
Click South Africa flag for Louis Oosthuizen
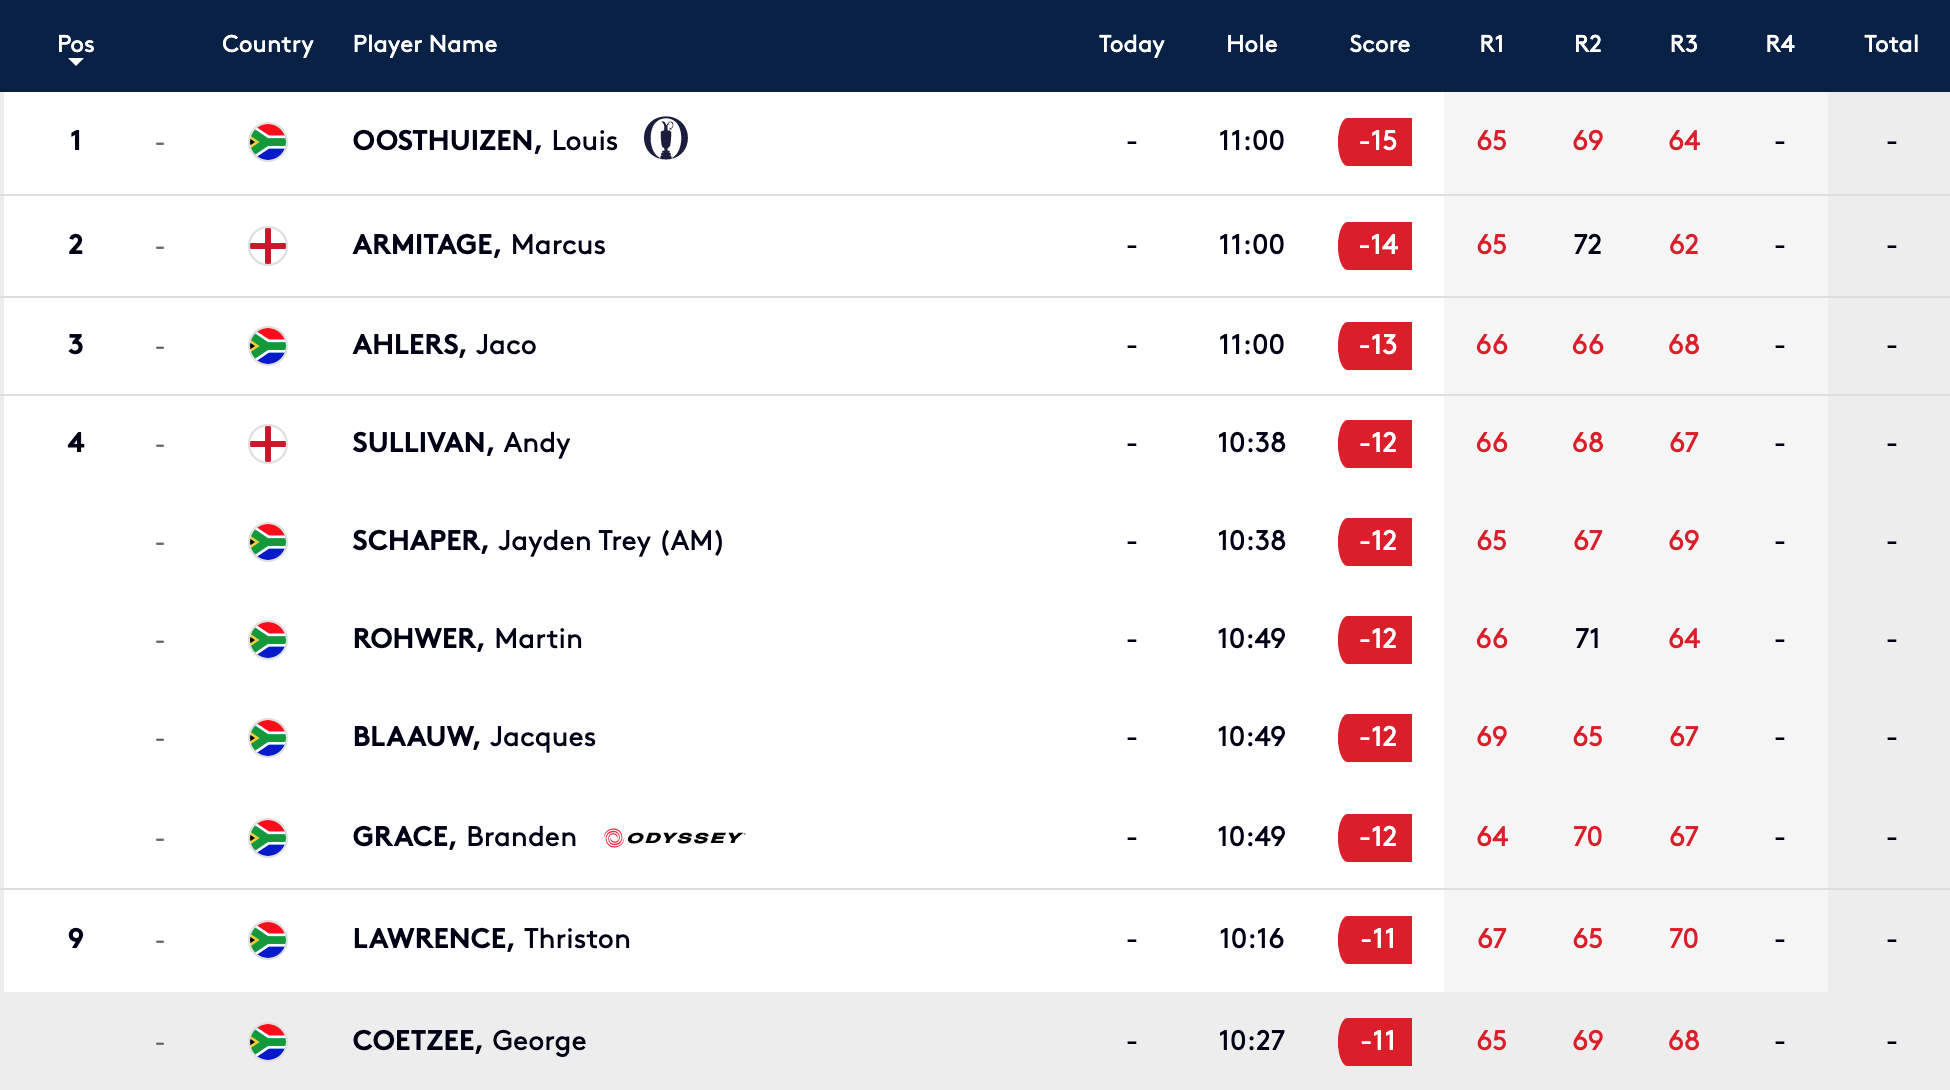tap(268, 142)
